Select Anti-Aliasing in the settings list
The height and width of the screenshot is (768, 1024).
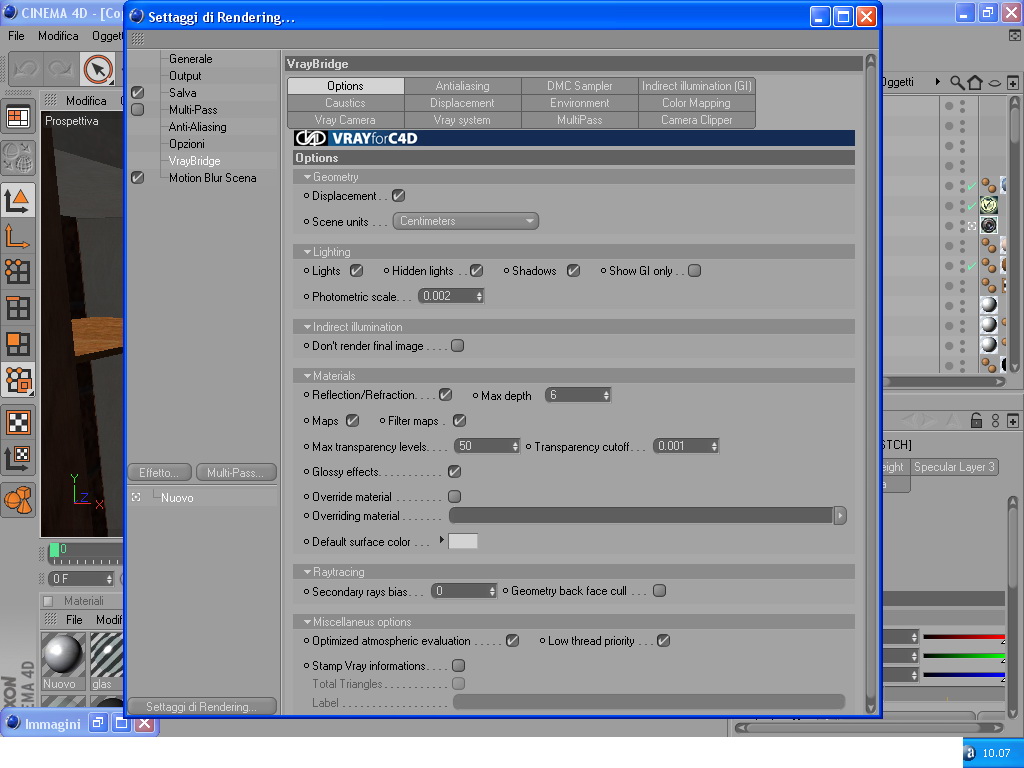[197, 127]
